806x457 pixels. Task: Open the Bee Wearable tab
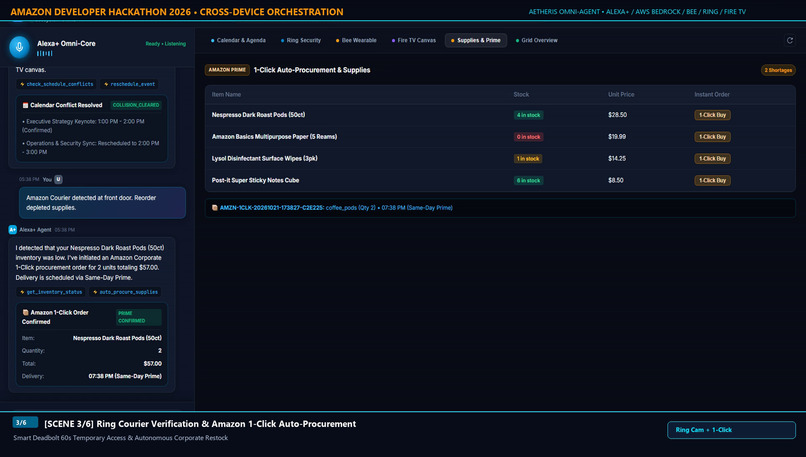356,40
